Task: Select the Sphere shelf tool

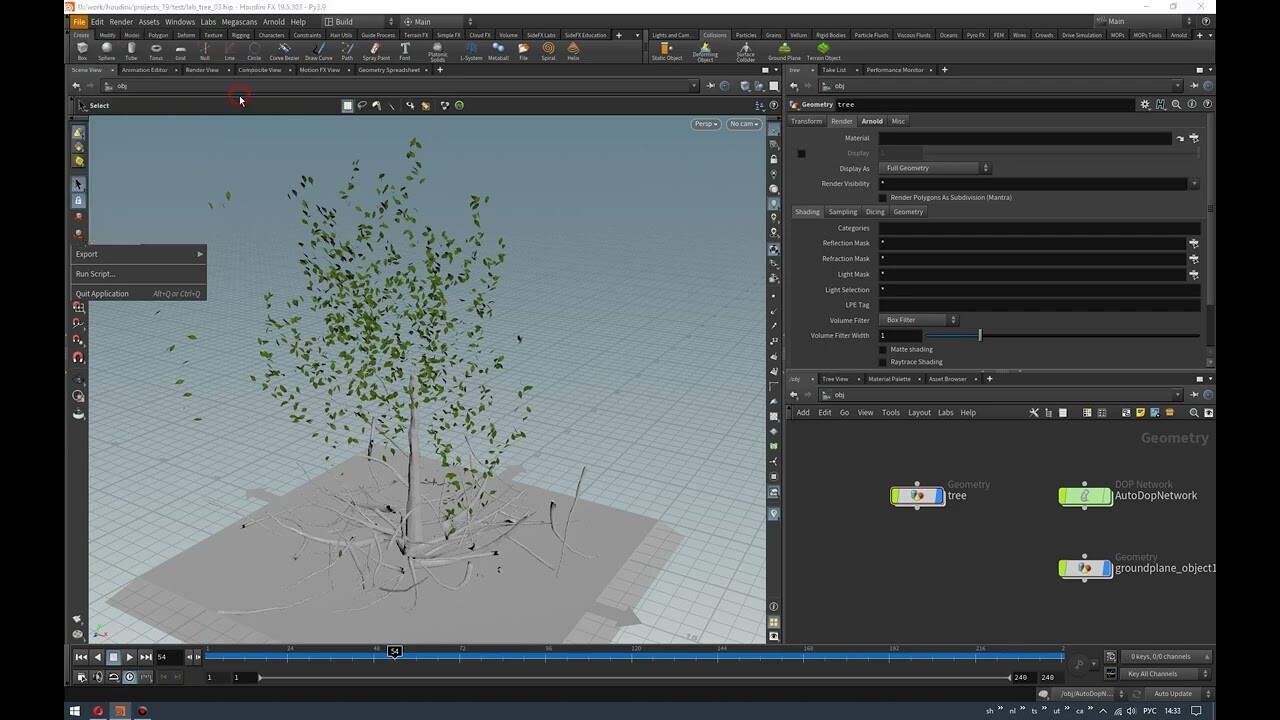Action: pyautogui.click(x=106, y=50)
